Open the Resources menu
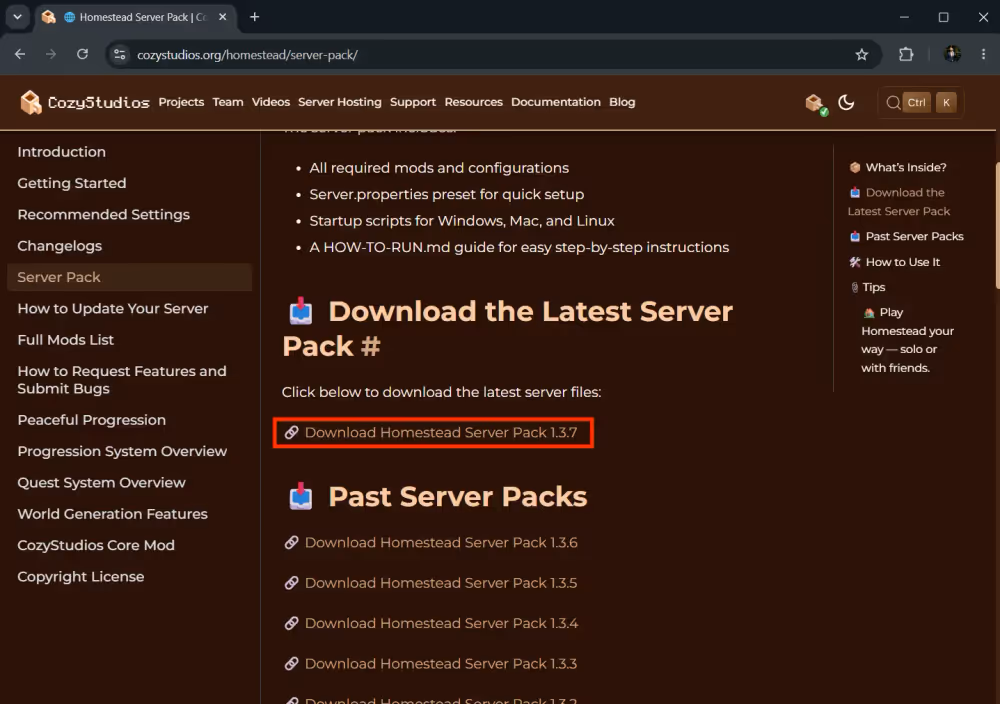This screenshot has width=1000, height=704. click(473, 102)
